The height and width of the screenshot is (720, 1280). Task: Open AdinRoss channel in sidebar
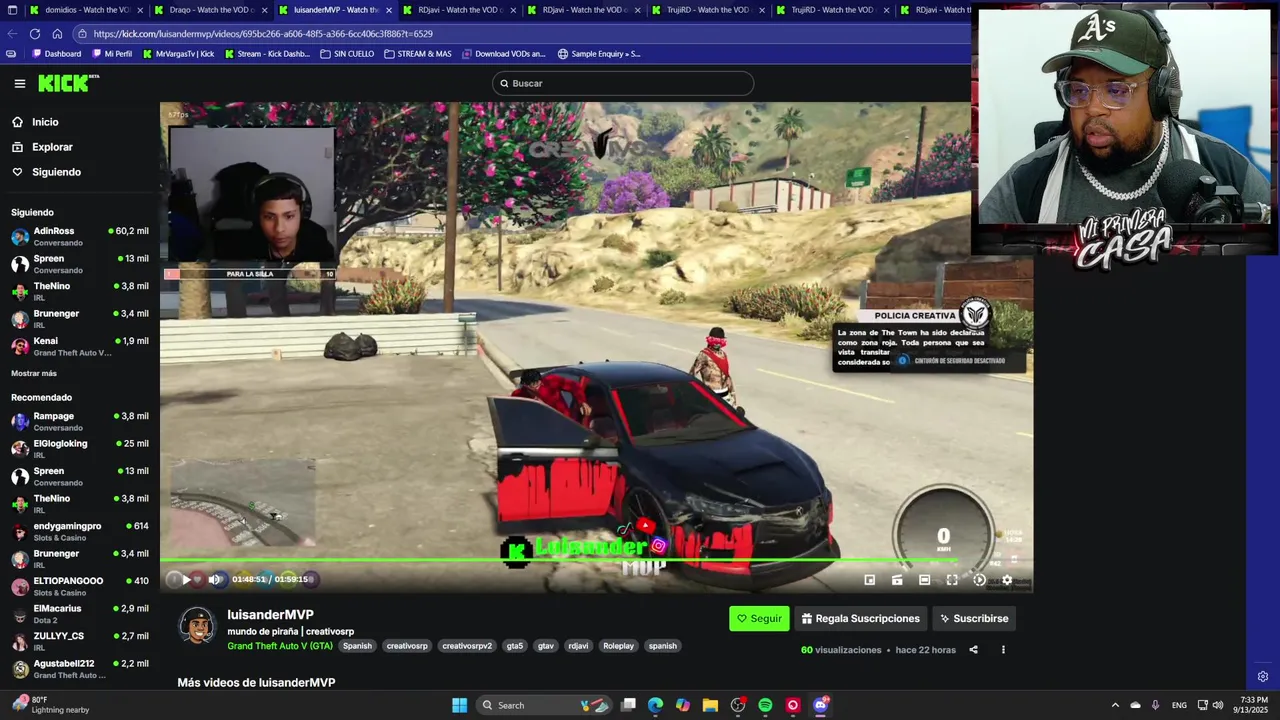click(79, 236)
